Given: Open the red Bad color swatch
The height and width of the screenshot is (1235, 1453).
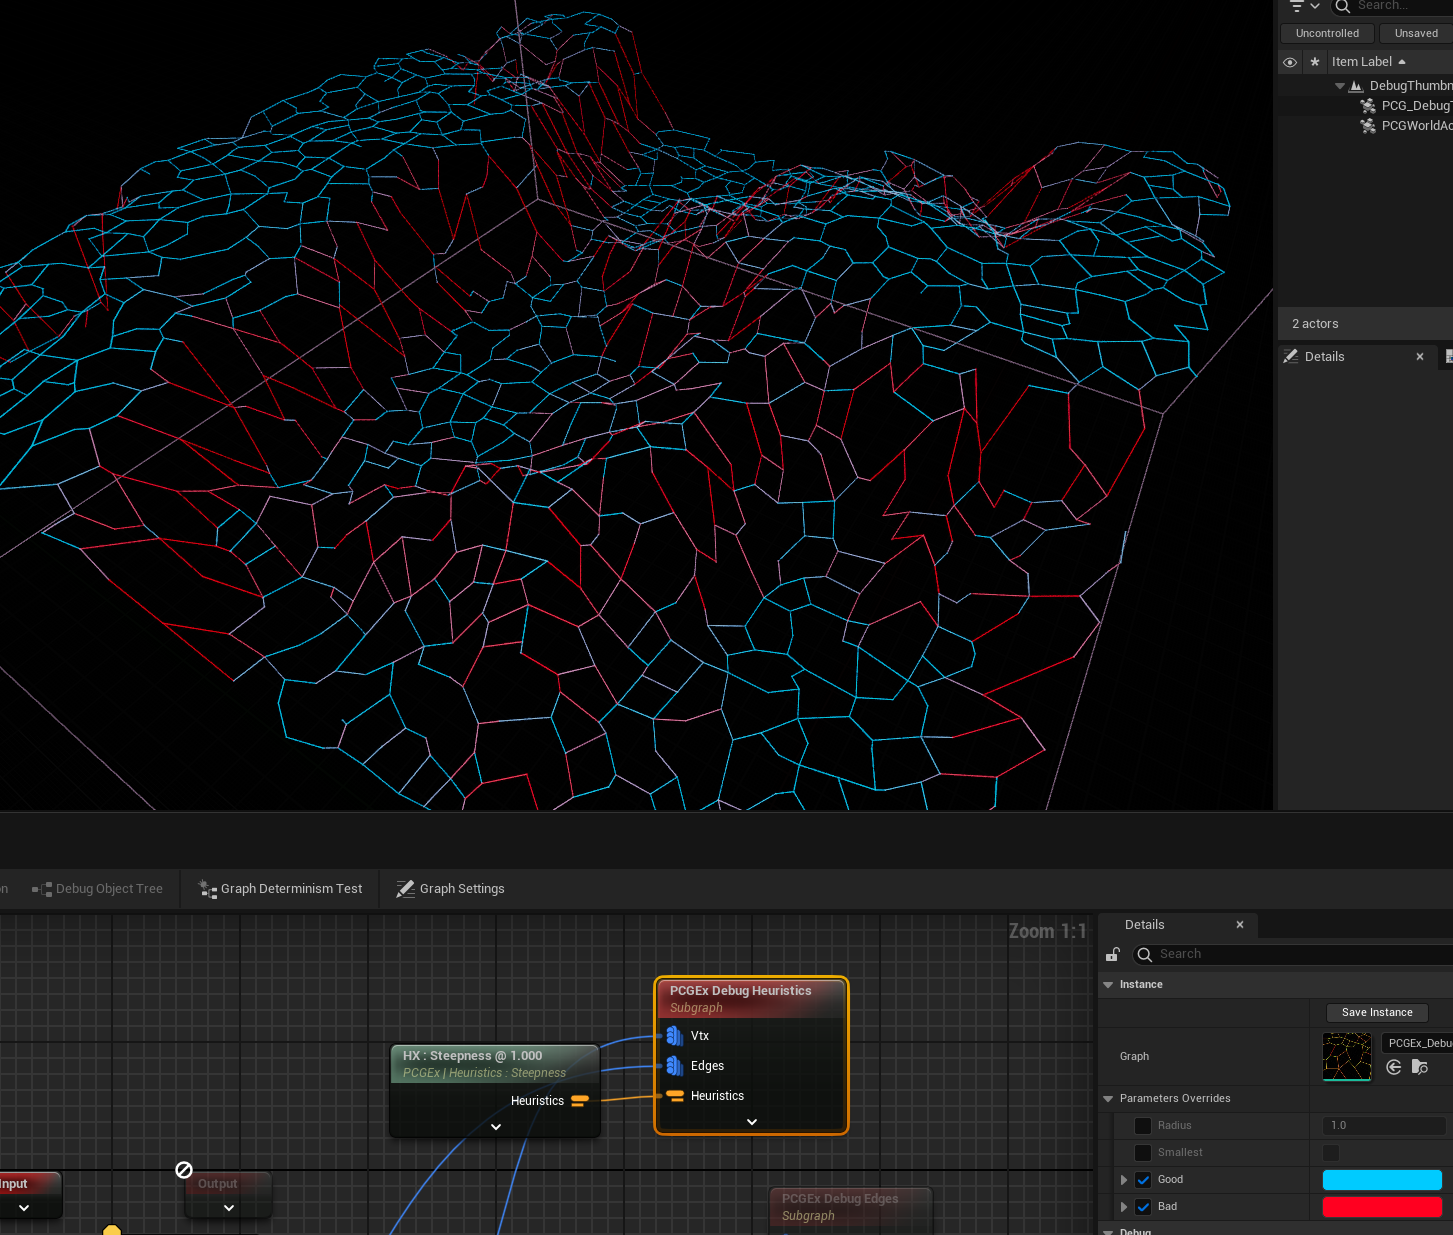Looking at the screenshot, I should 1382,1207.
